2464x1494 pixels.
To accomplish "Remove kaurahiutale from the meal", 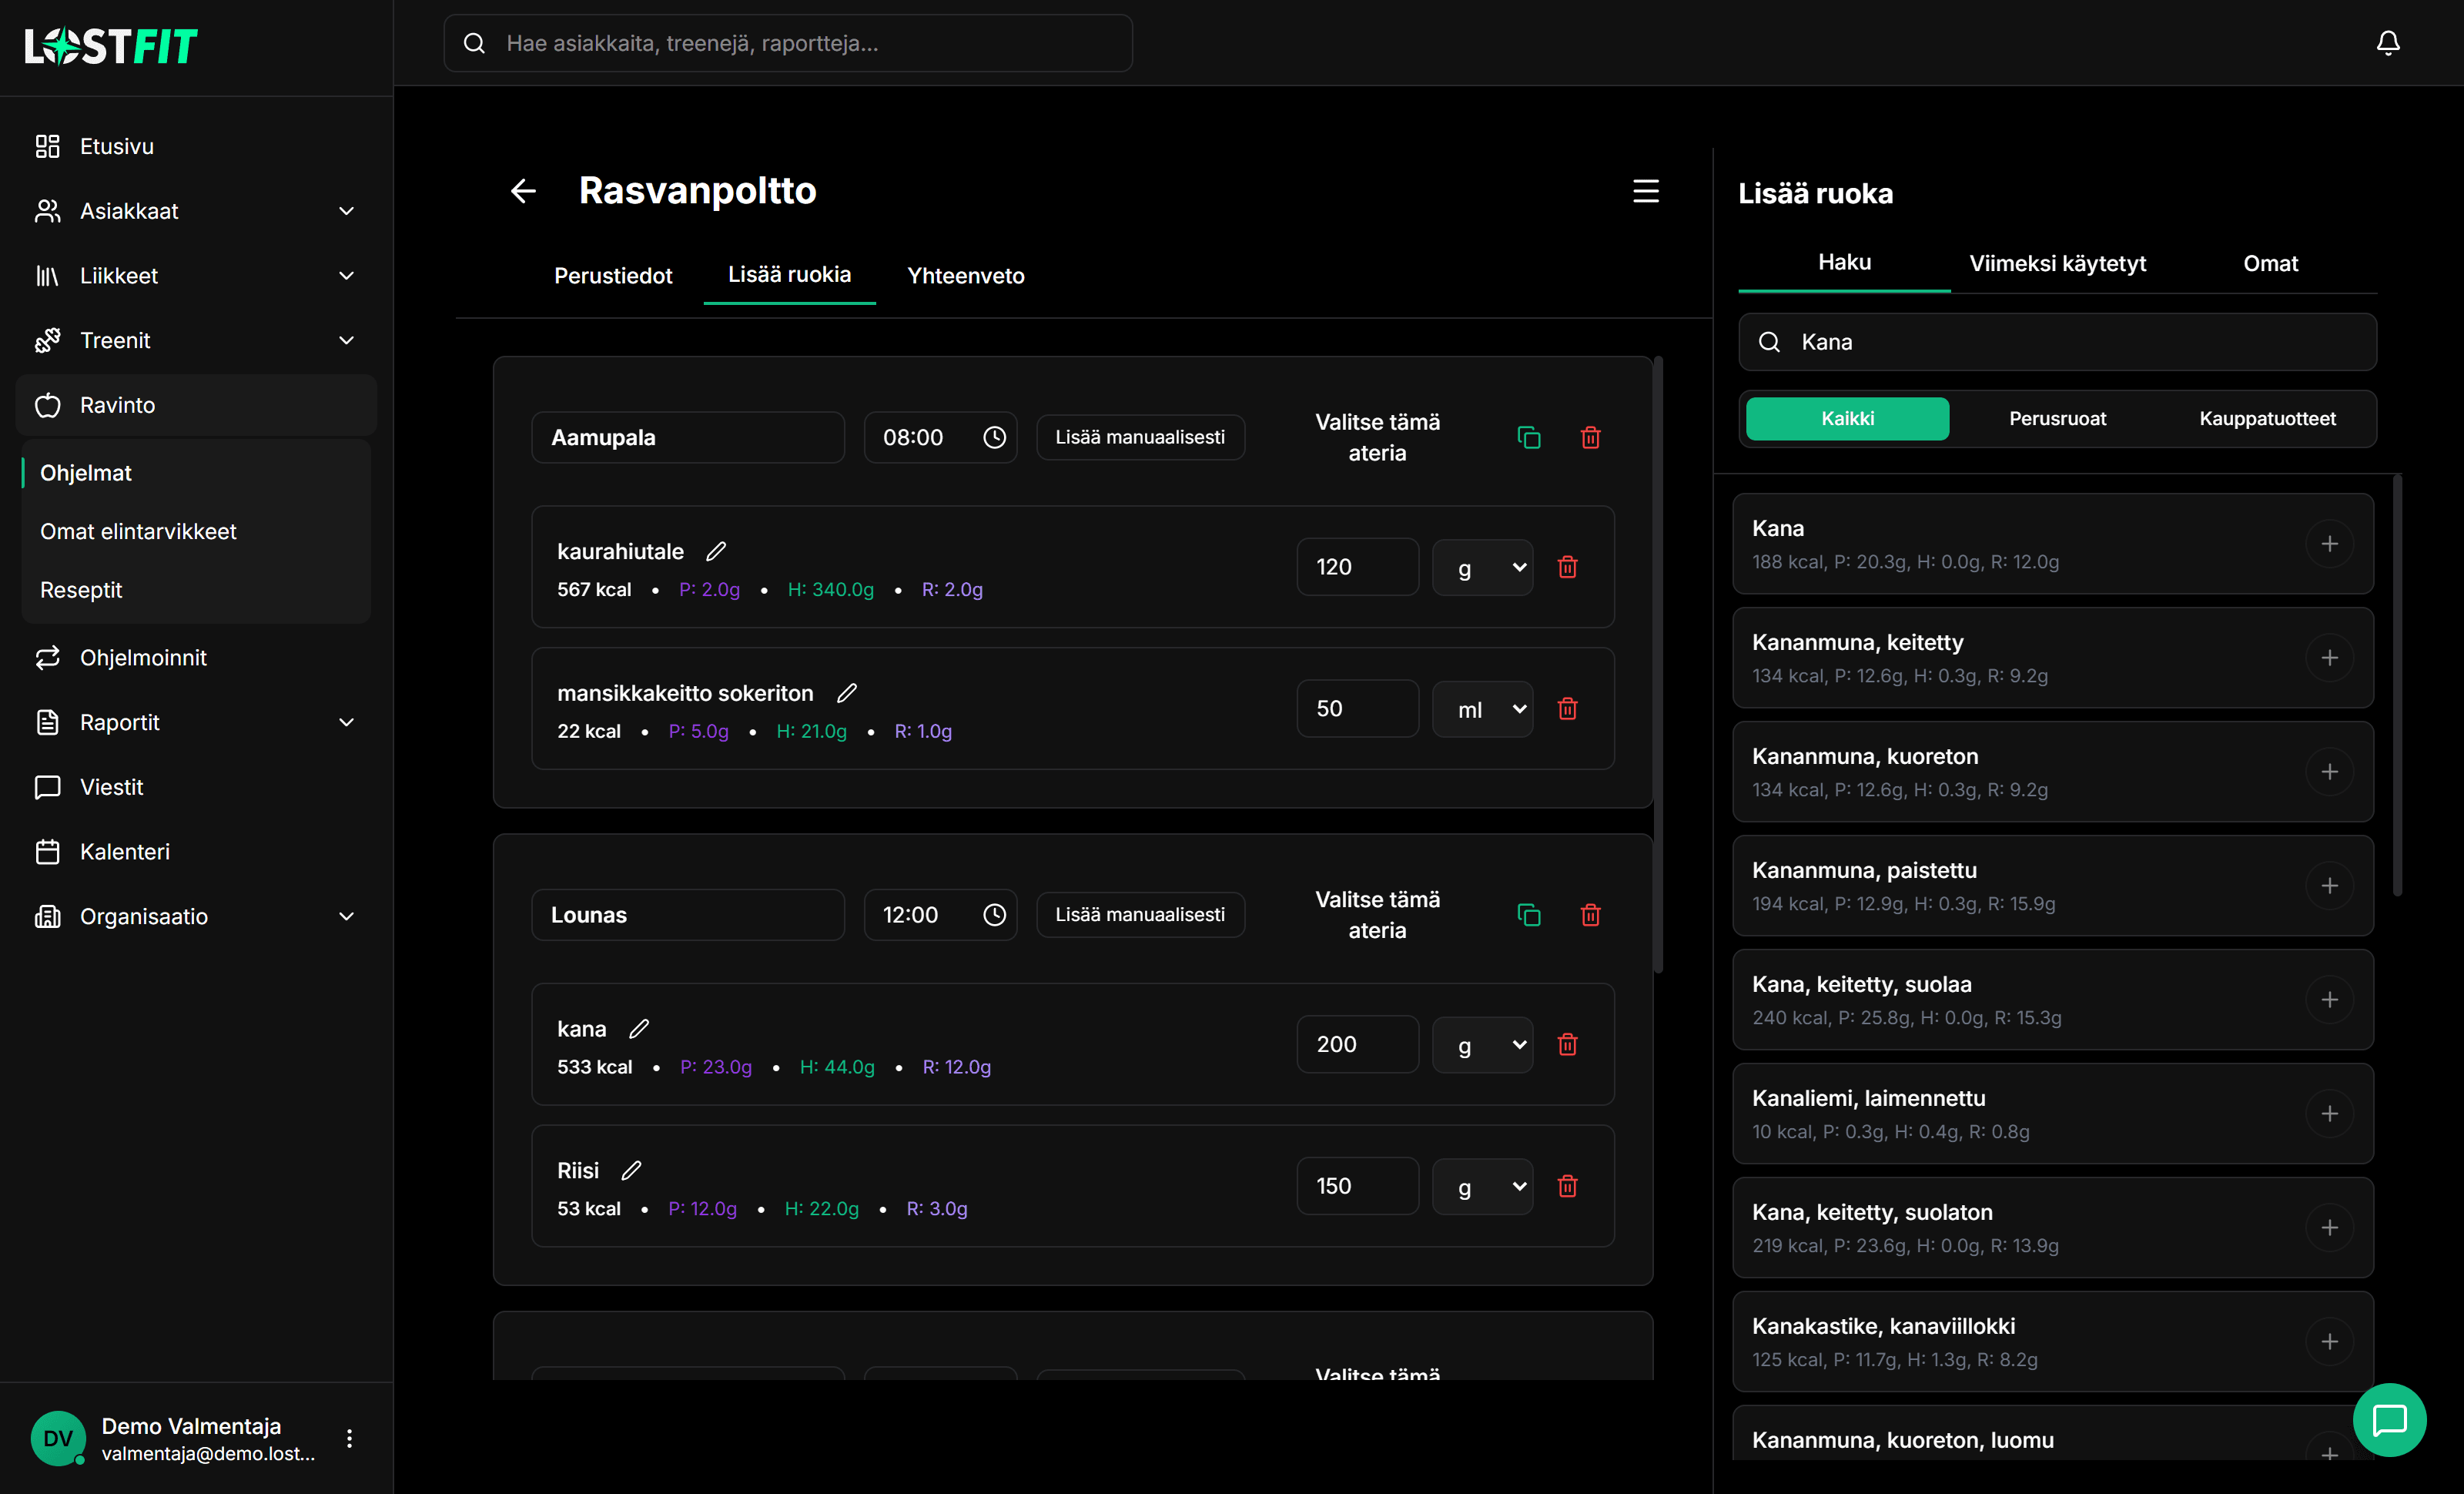I will click(x=1567, y=567).
